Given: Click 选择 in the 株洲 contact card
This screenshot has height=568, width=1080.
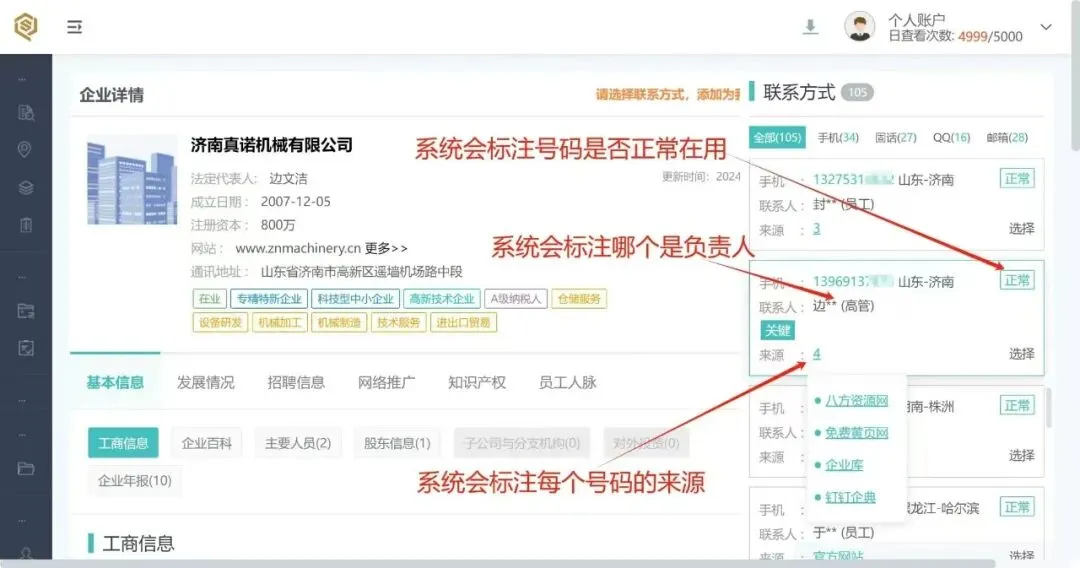Looking at the screenshot, I should click(x=1021, y=456).
